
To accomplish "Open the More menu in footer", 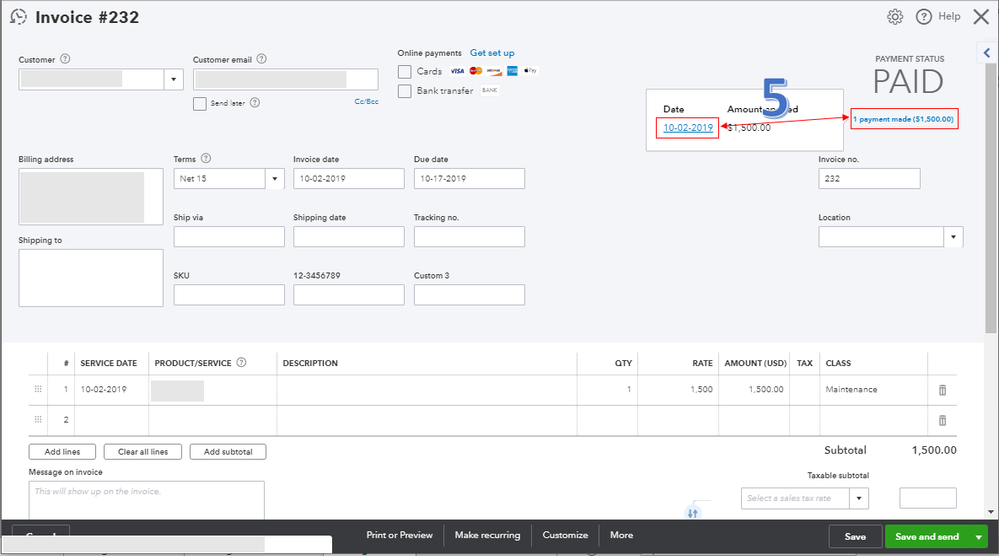I will coord(621,535).
